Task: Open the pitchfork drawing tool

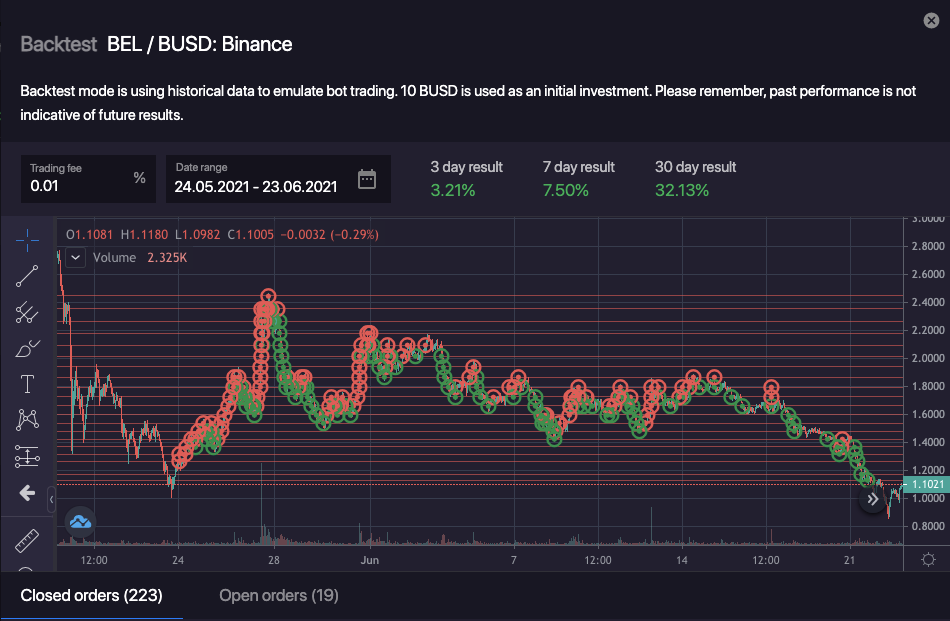Action: (x=27, y=313)
